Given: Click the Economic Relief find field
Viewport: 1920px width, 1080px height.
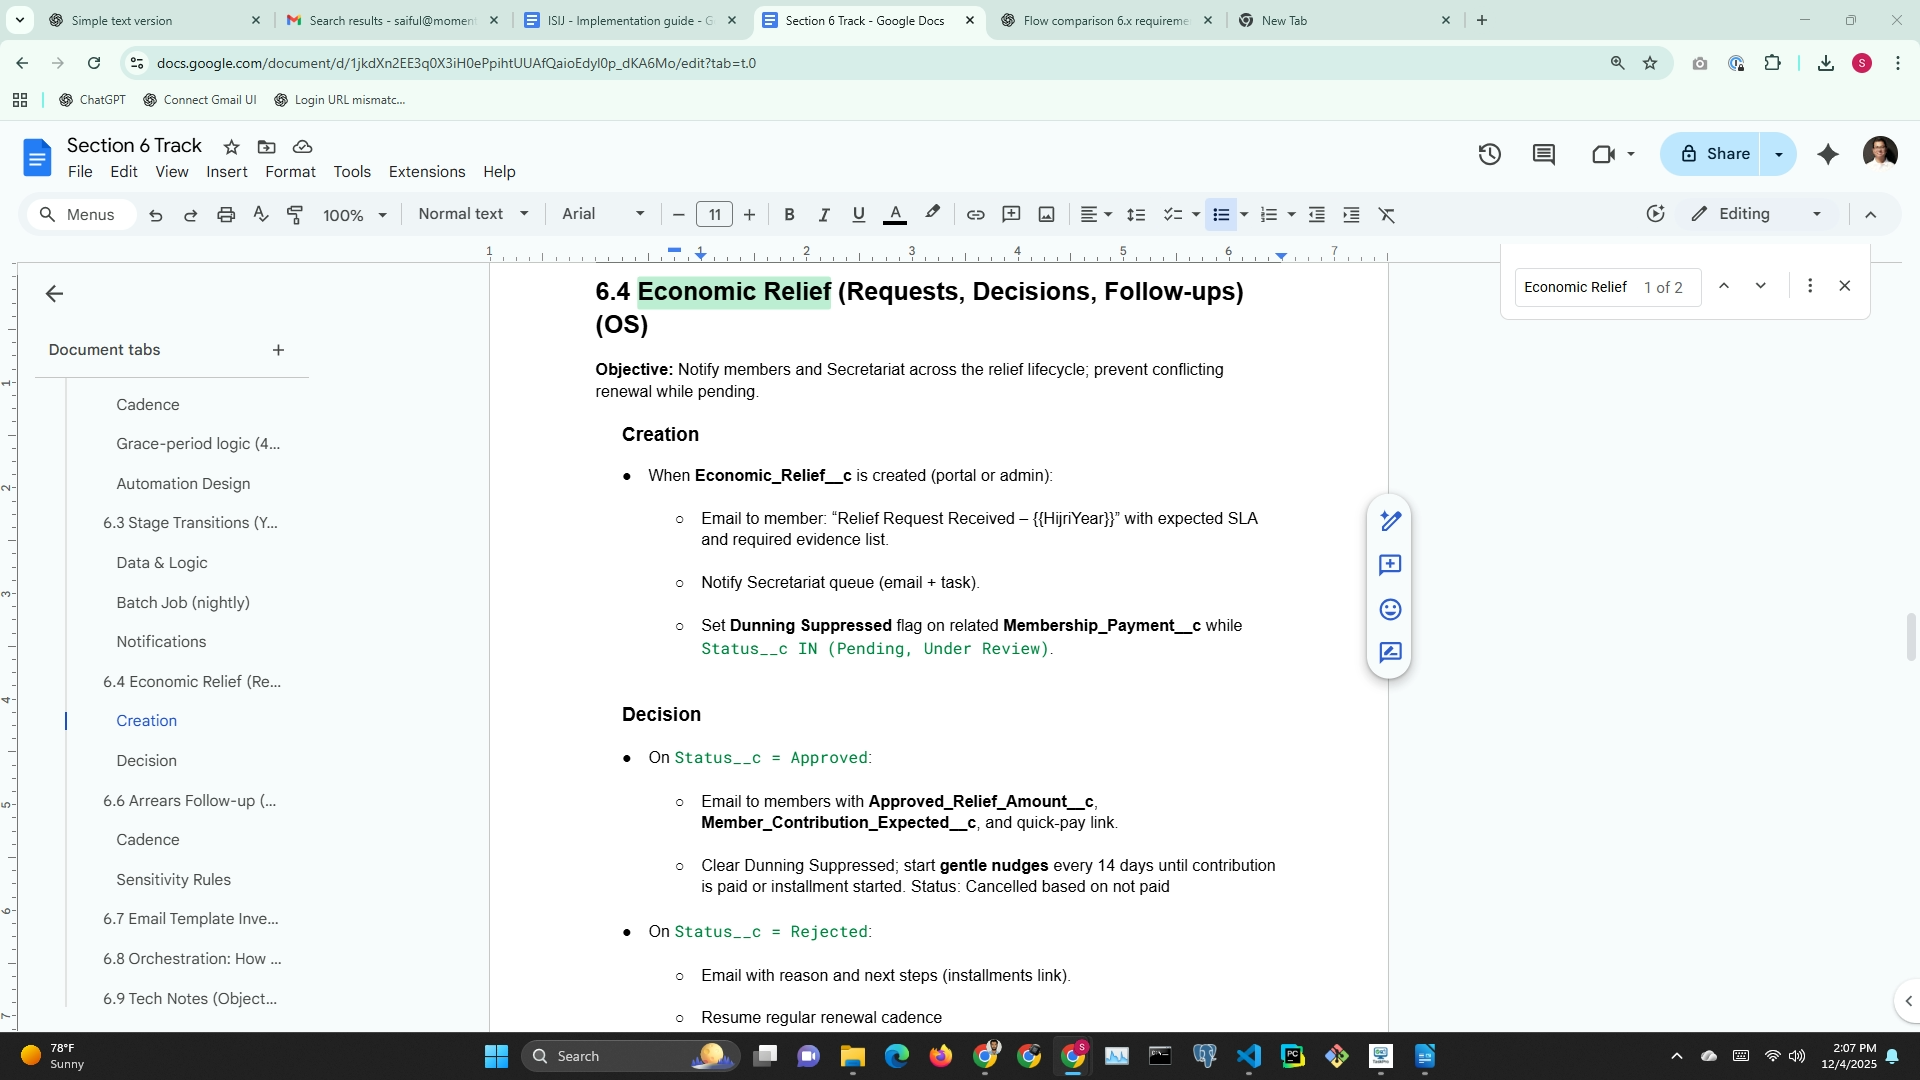Looking at the screenshot, I should point(1576,287).
